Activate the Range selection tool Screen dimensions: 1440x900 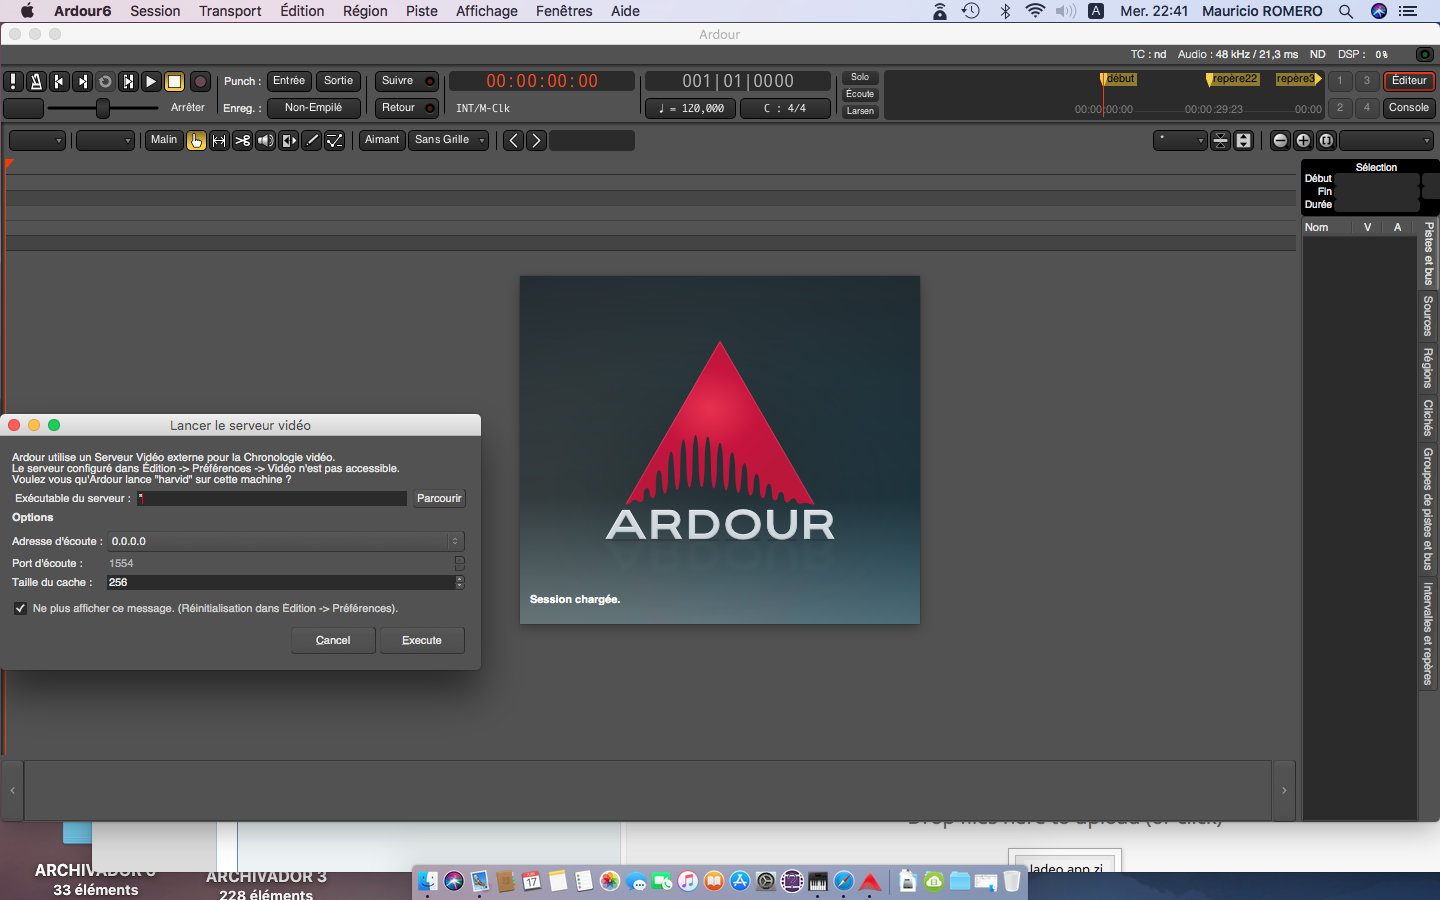219,141
